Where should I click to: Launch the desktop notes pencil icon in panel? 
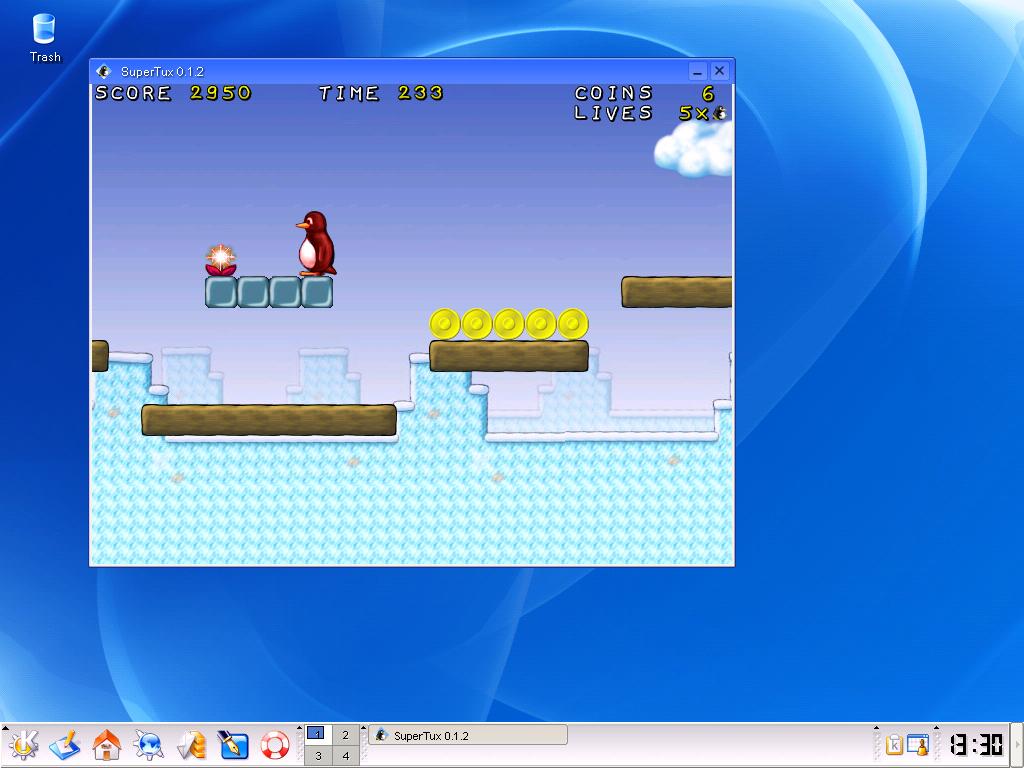pyautogui.click(x=65, y=745)
